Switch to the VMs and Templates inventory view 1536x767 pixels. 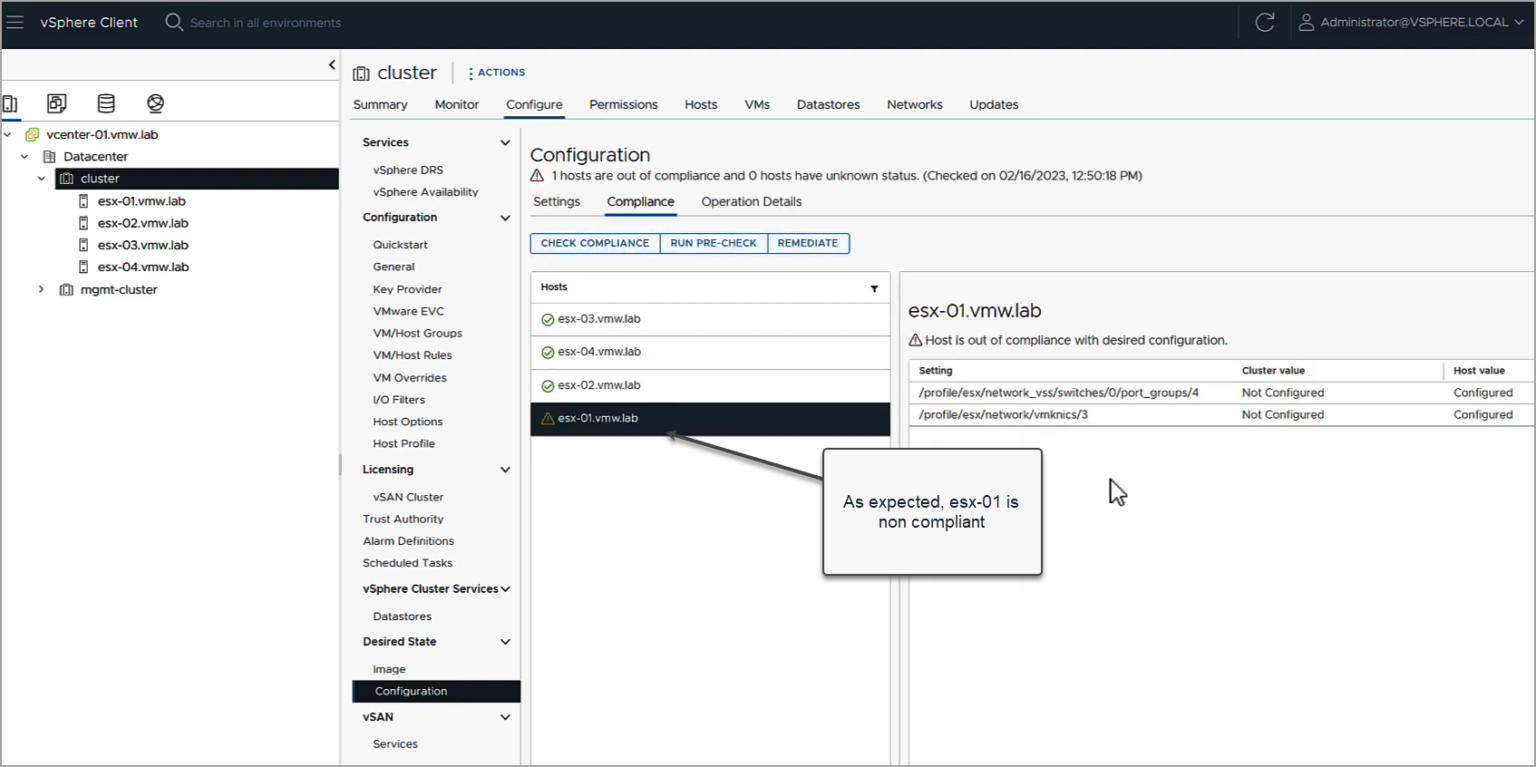56,103
